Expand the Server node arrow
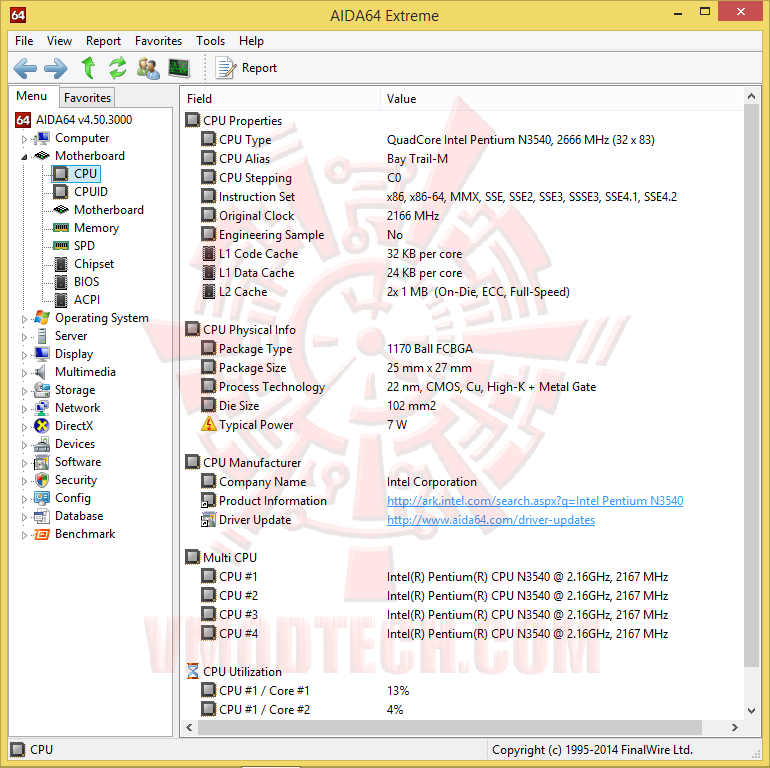Viewport: 770px width, 768px height. [x=24, y=337]
